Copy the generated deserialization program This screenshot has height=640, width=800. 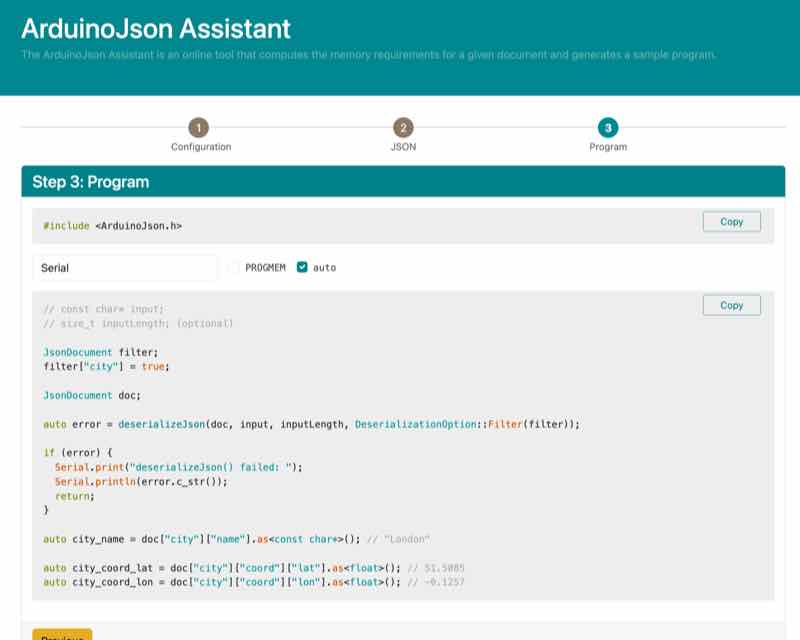[732, 305]
